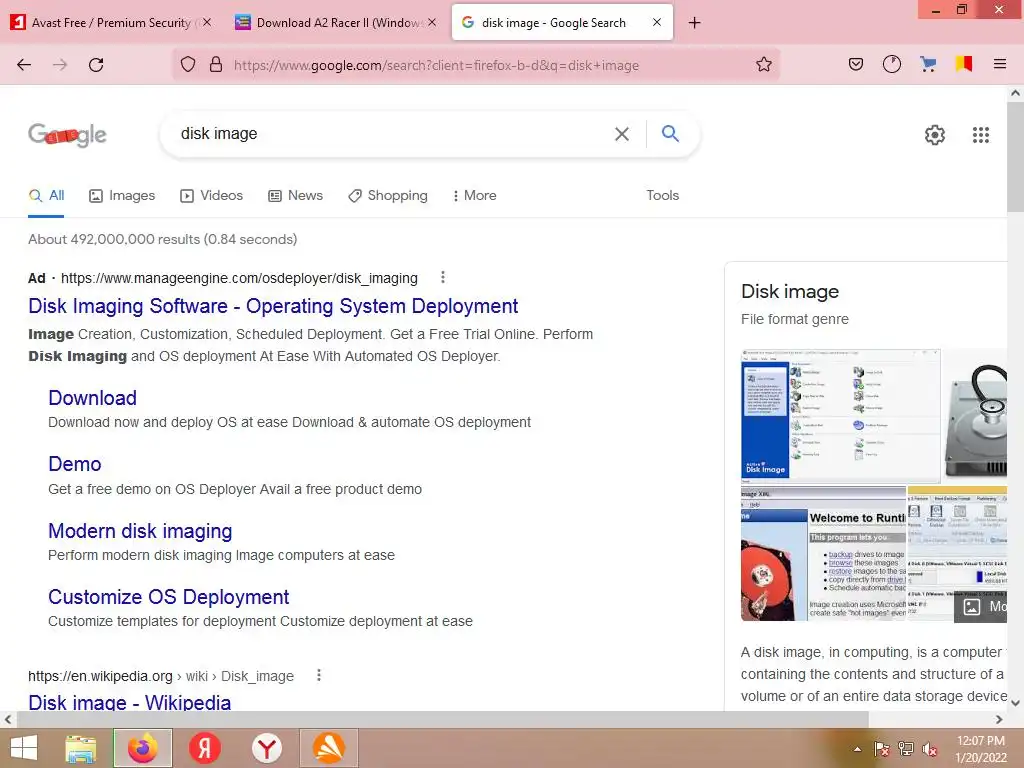Clear the search box with X
1024x768 pixels.
pyautogui.click(x=622, y=134)
